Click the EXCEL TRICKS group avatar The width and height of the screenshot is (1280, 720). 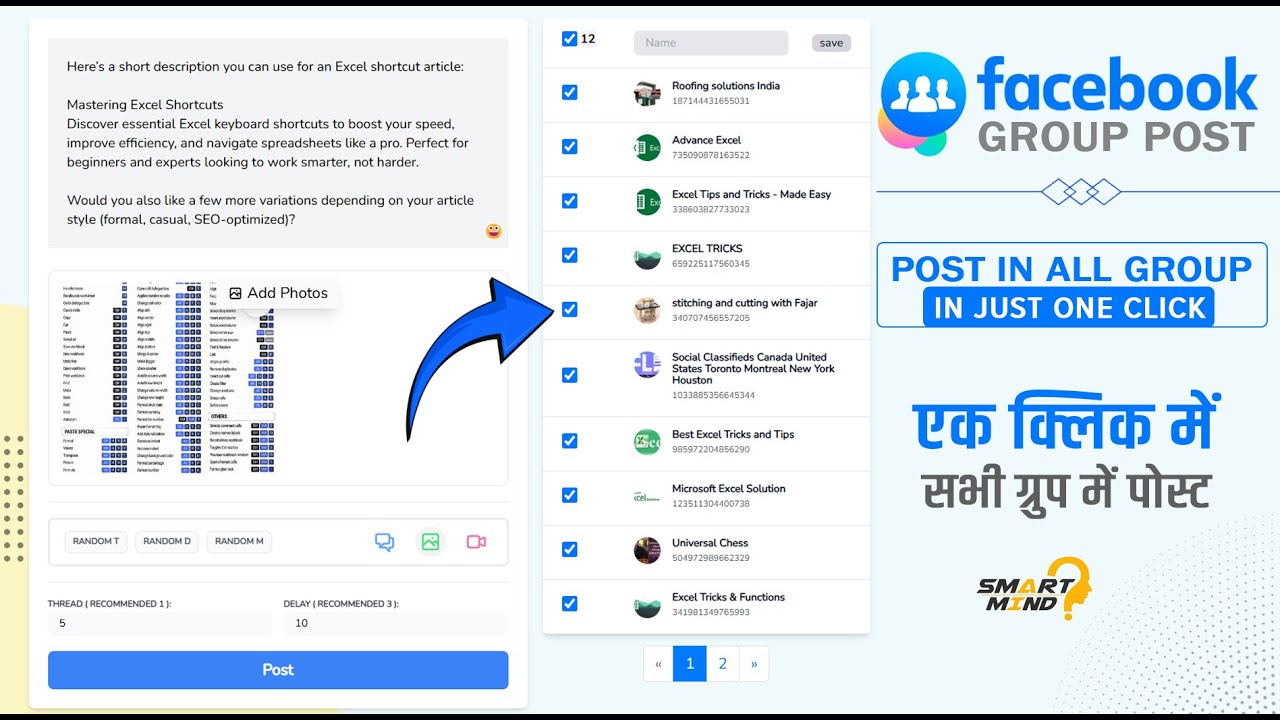(647, 256)
